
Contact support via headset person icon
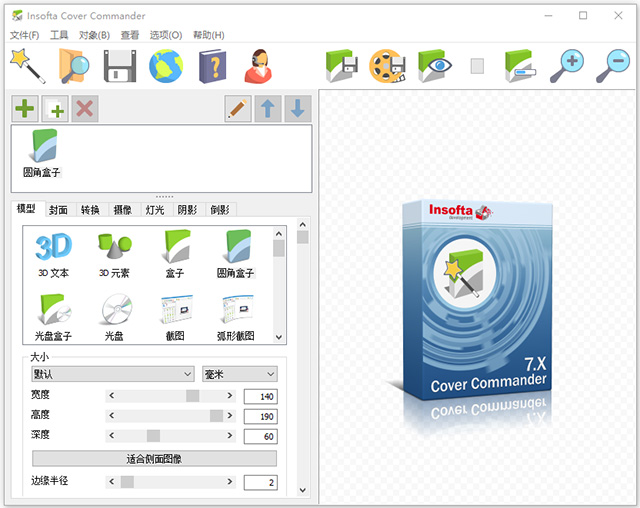click(x=258, y=66)
